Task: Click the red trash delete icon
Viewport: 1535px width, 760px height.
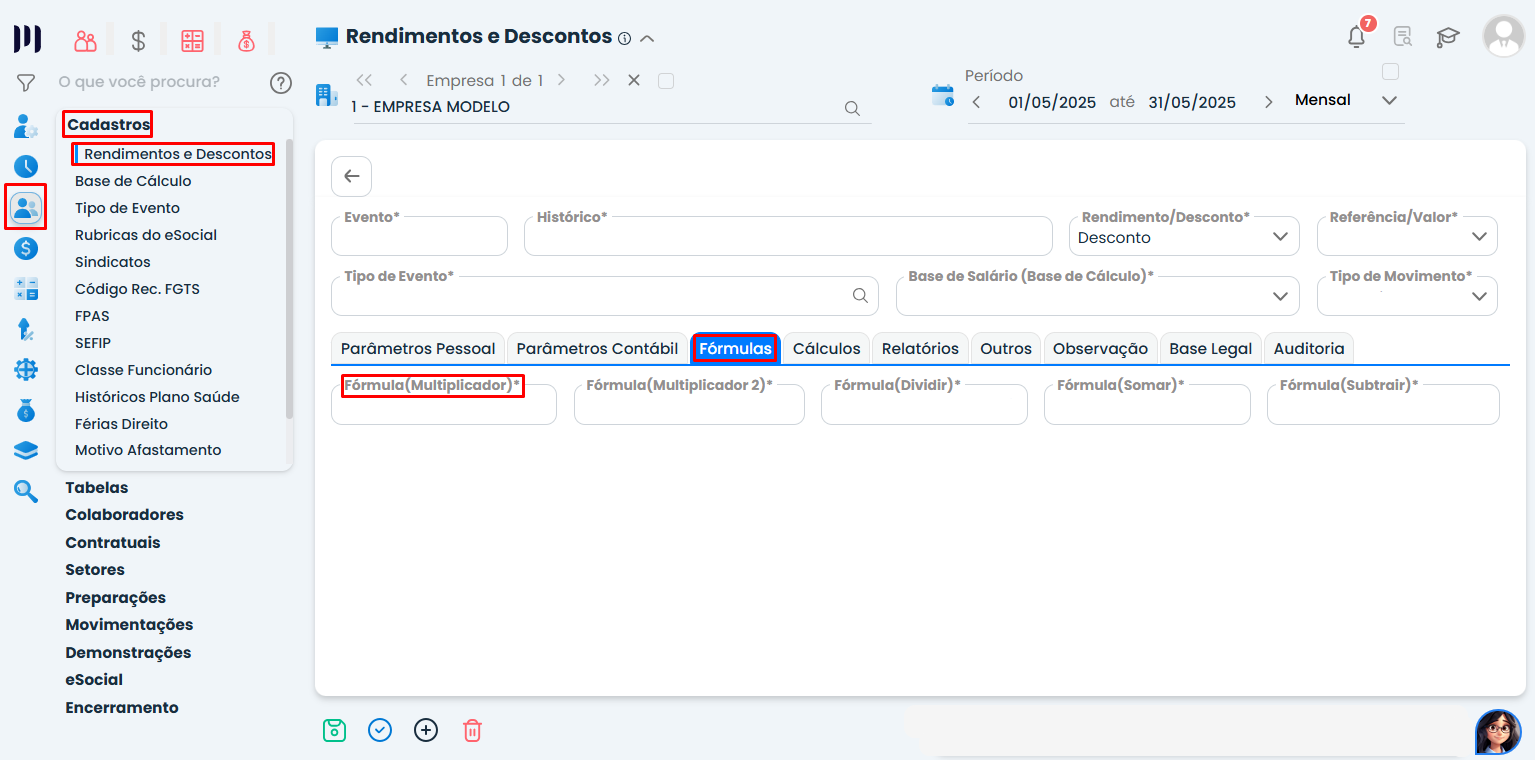Action: click(472, 730)
